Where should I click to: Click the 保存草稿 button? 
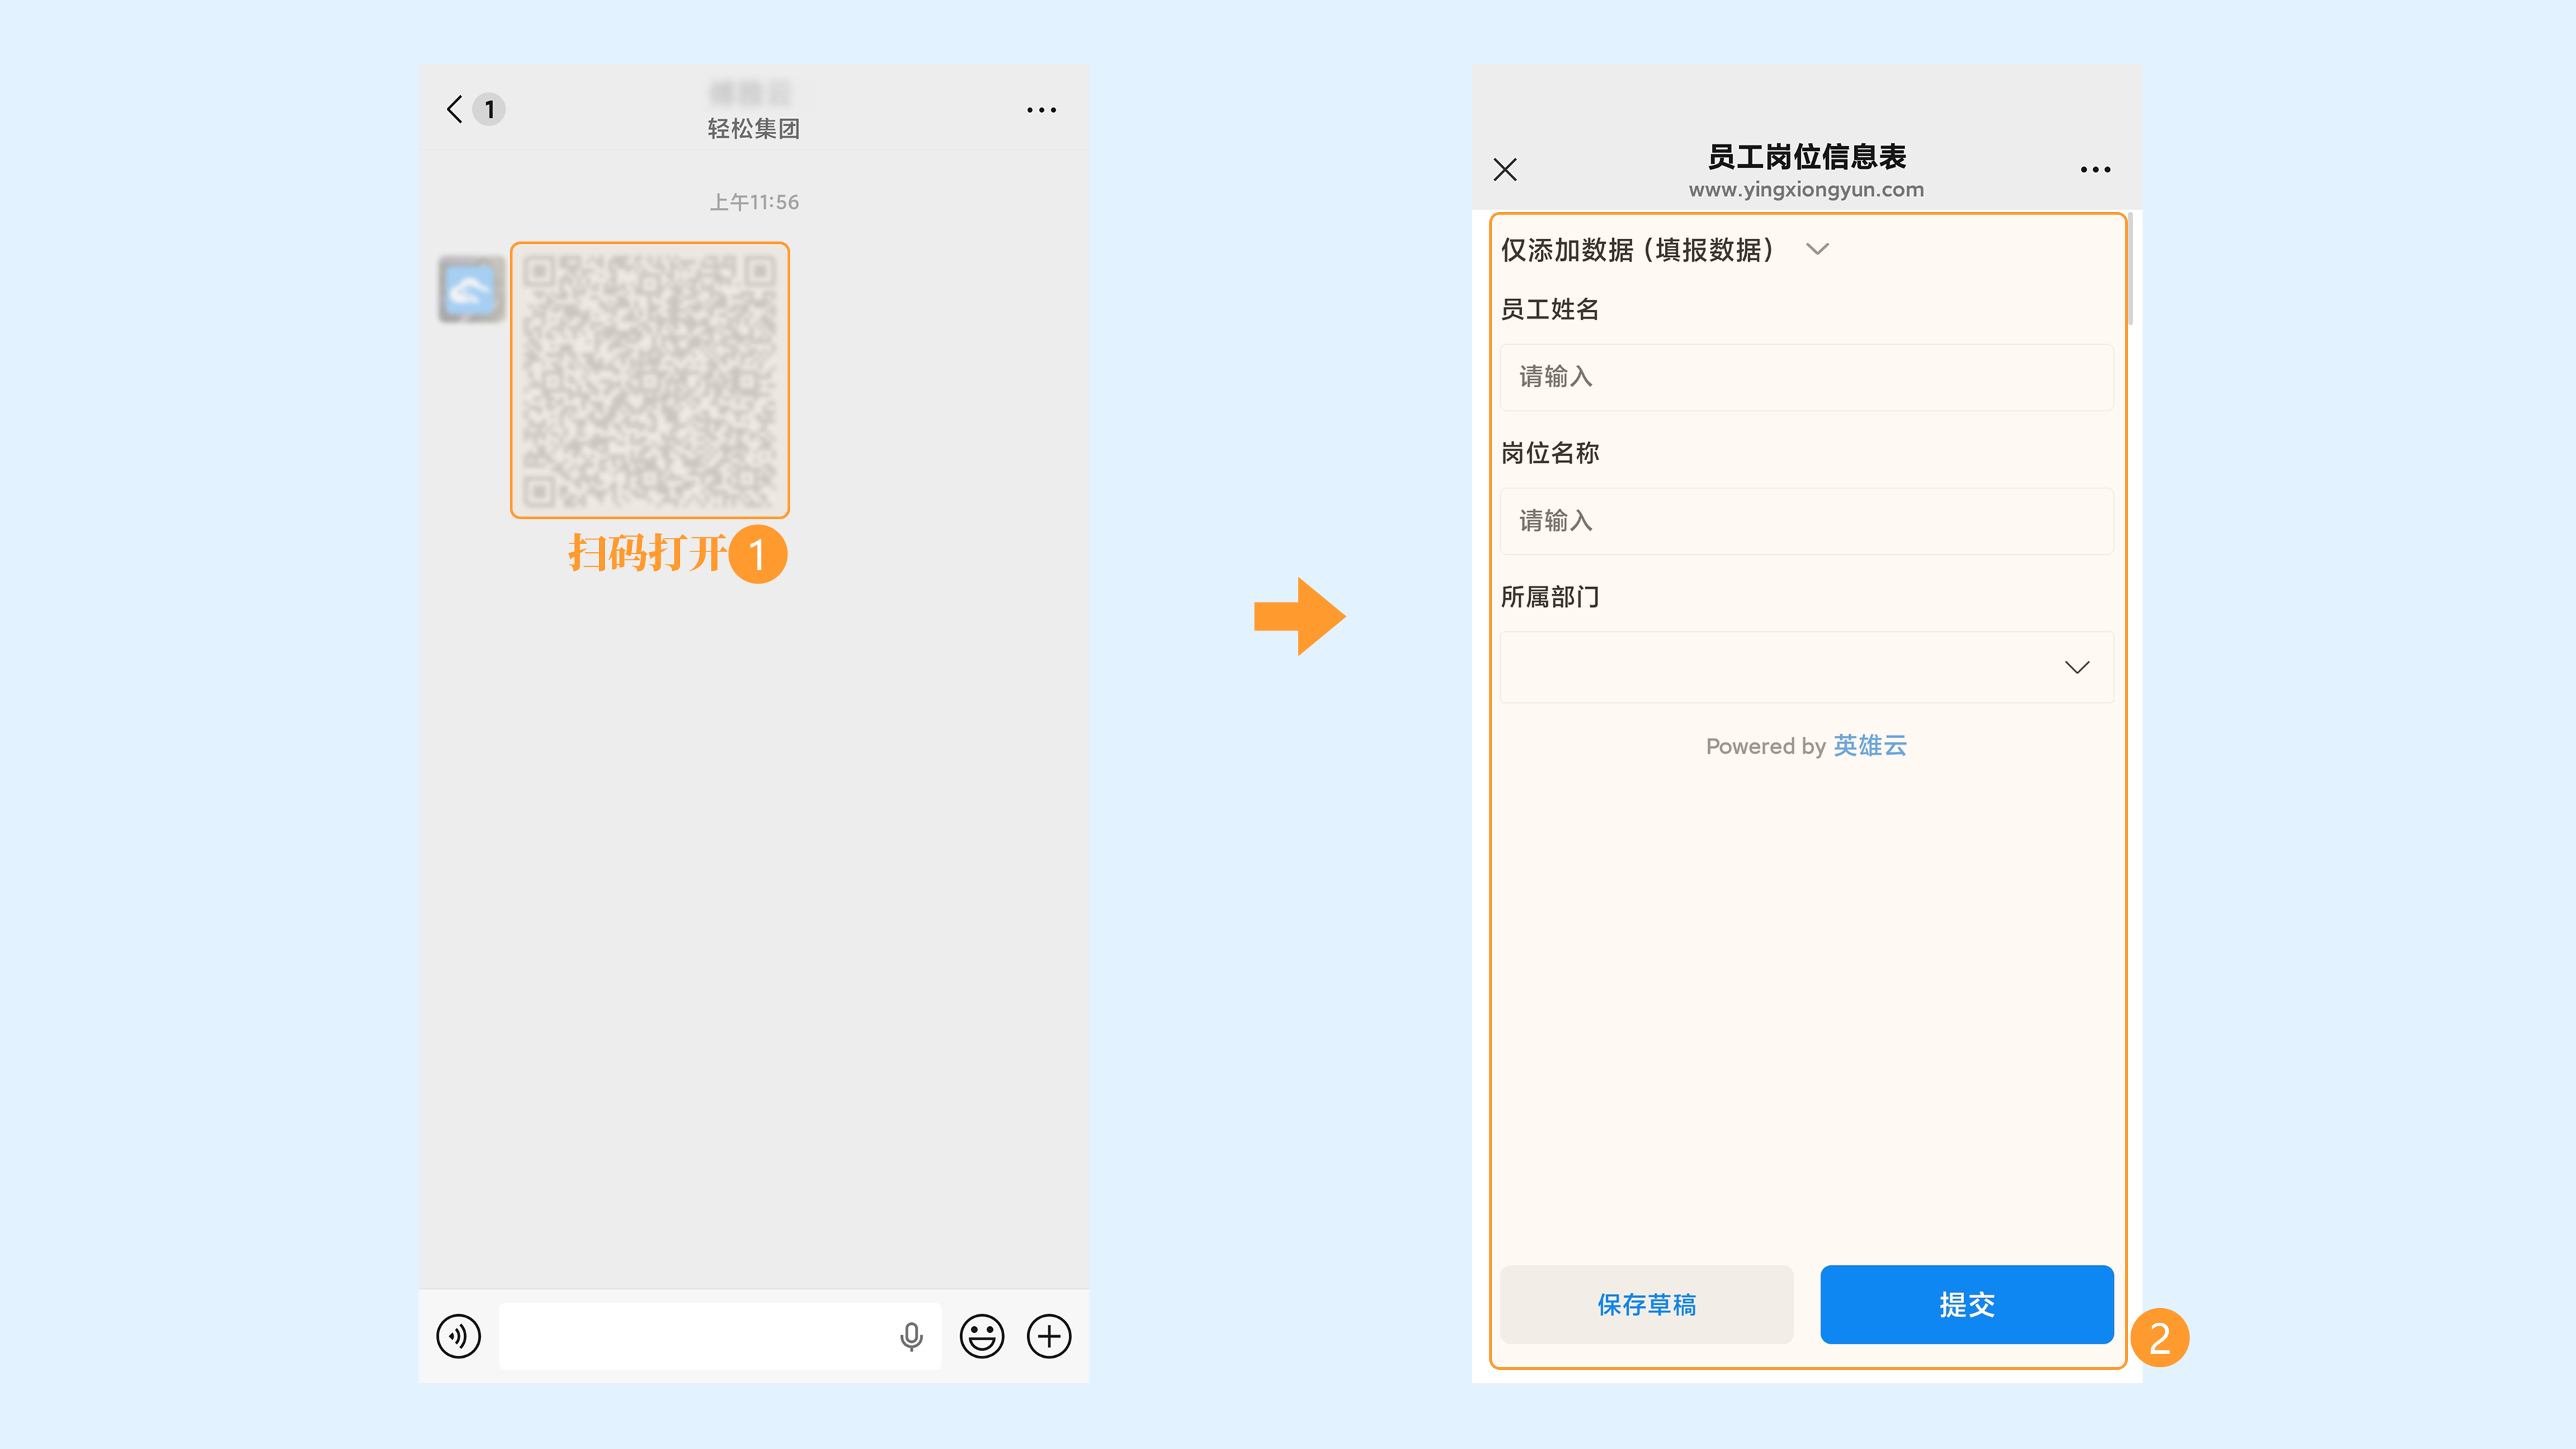click(x=1646, y=1304)
